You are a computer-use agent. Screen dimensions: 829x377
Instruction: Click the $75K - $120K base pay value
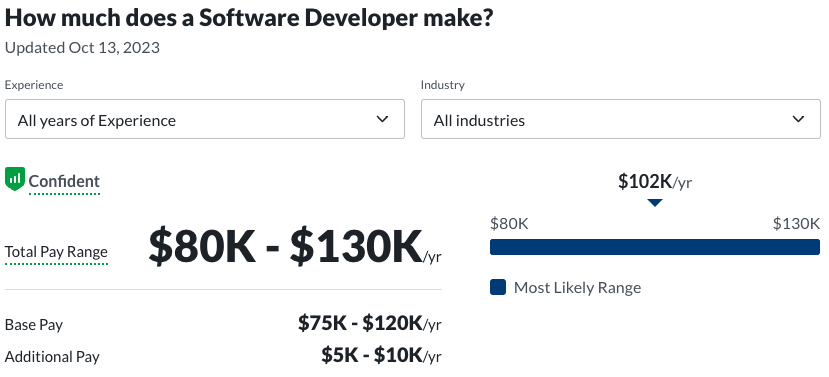(369, 323)
